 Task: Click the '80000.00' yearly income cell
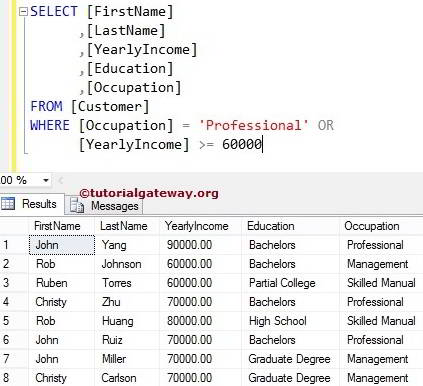click(x=200, y=321)
